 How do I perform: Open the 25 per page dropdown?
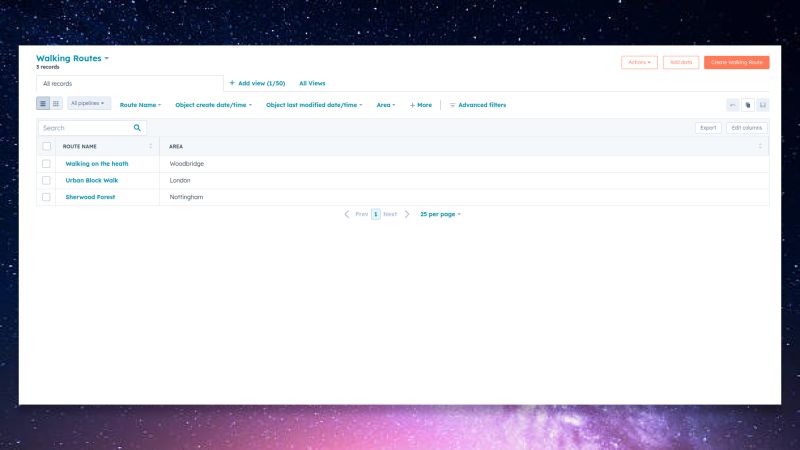point(440,214)
